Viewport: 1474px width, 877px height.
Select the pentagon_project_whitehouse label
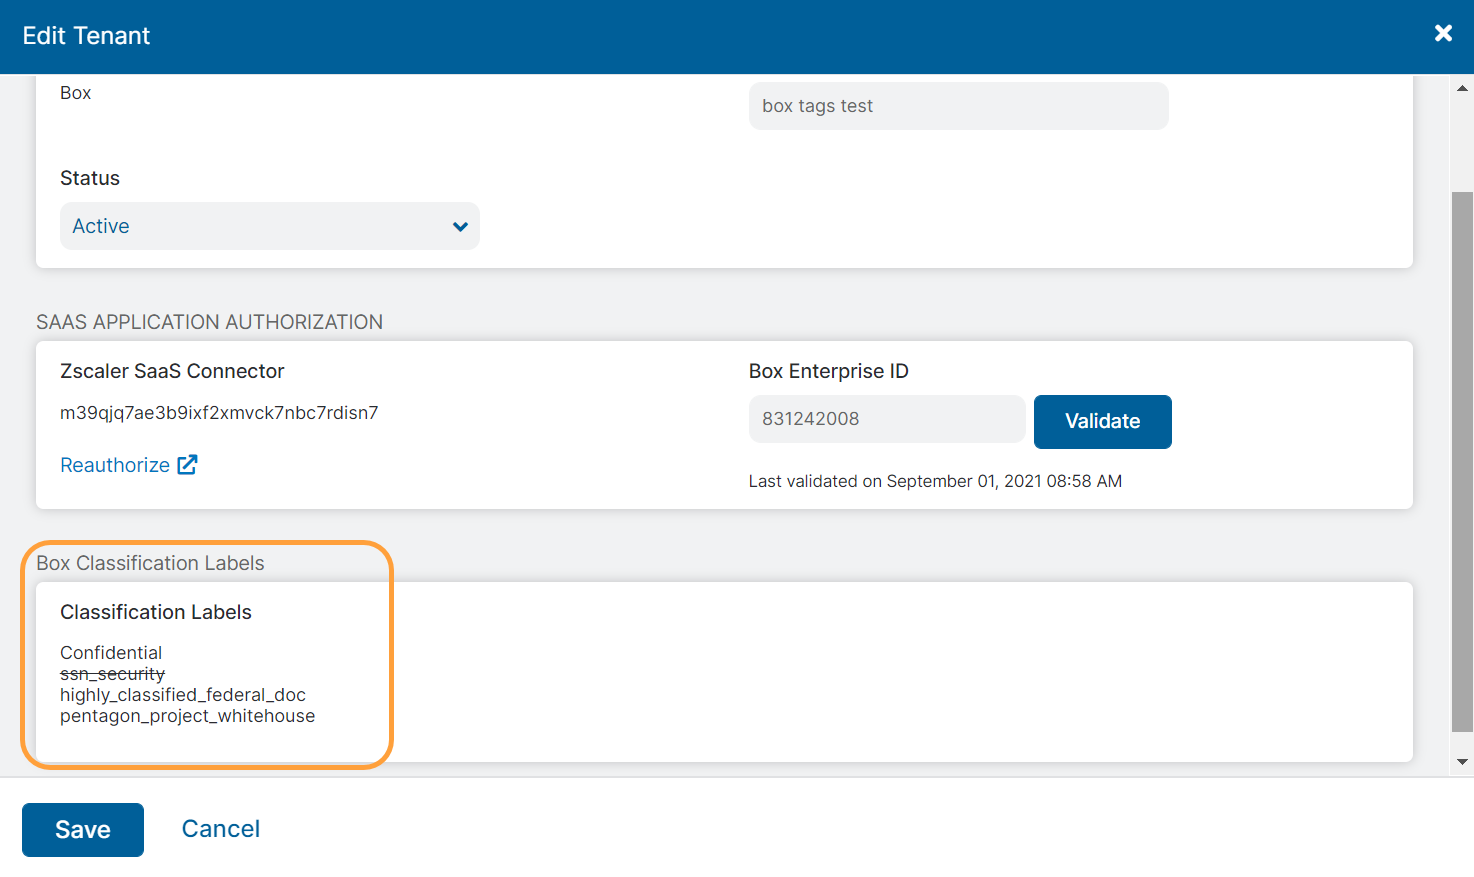pyautogui.click(x=187, y=715)
